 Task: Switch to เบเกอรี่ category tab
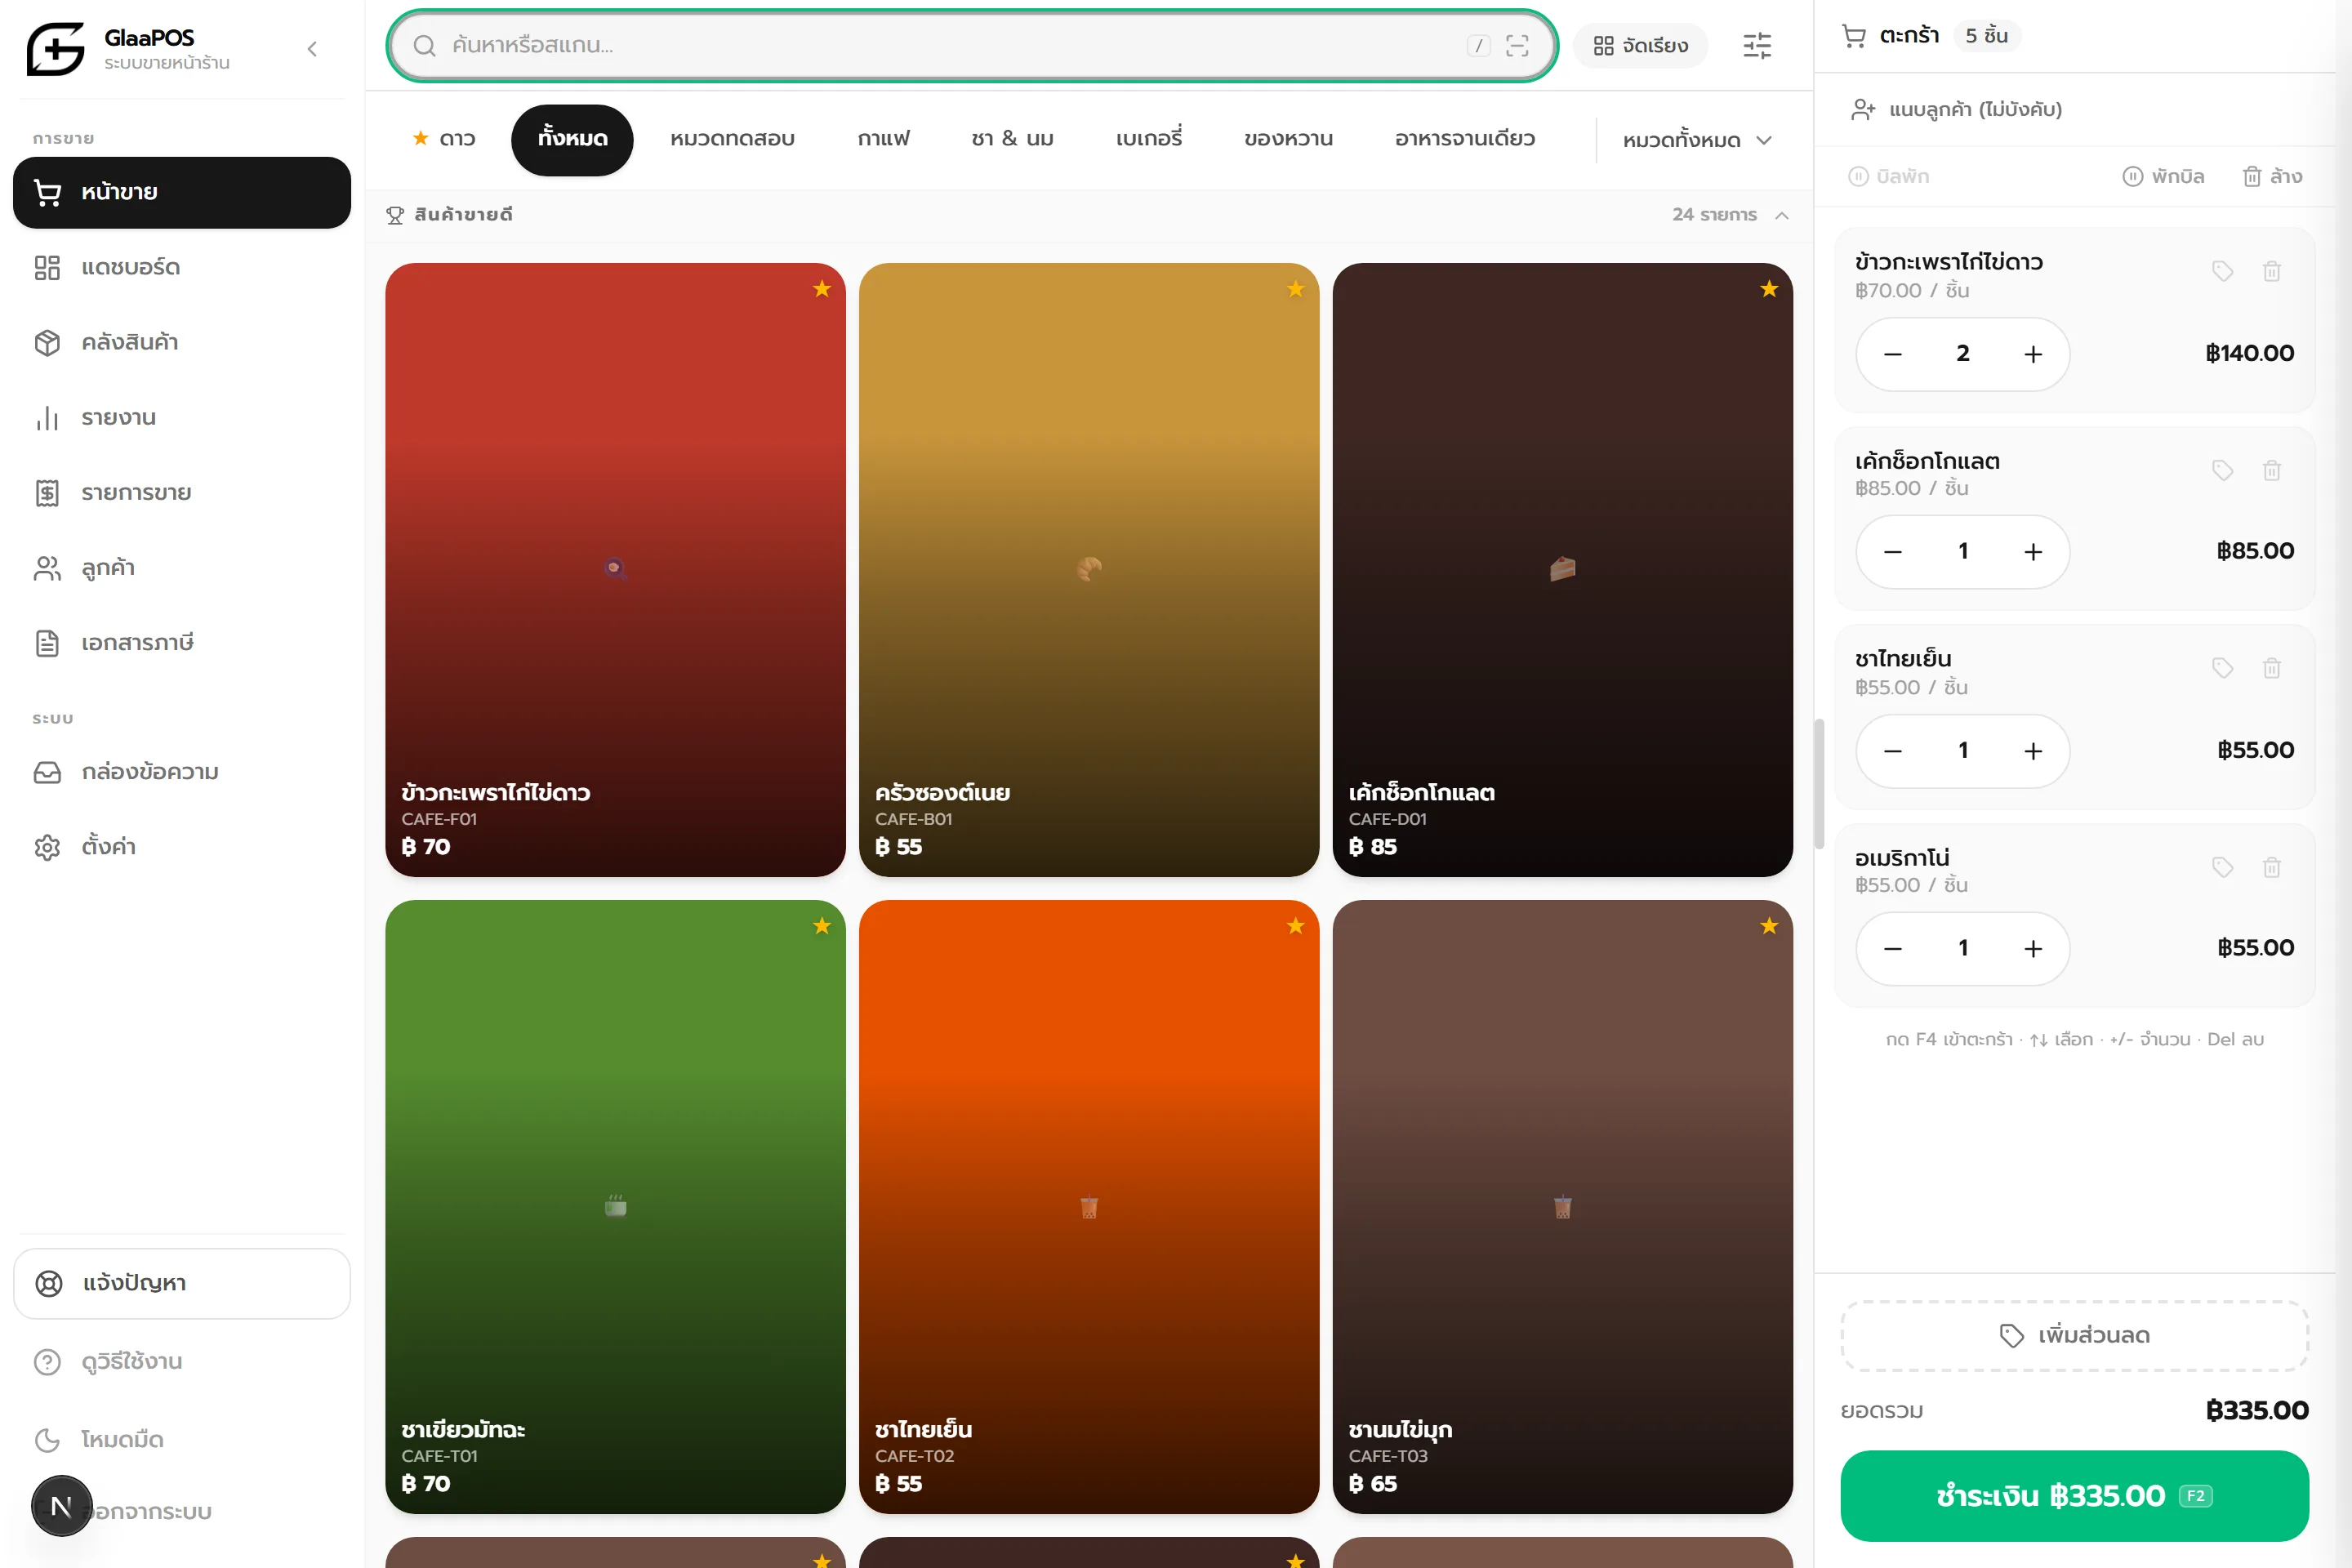[x=1149, y=139]
